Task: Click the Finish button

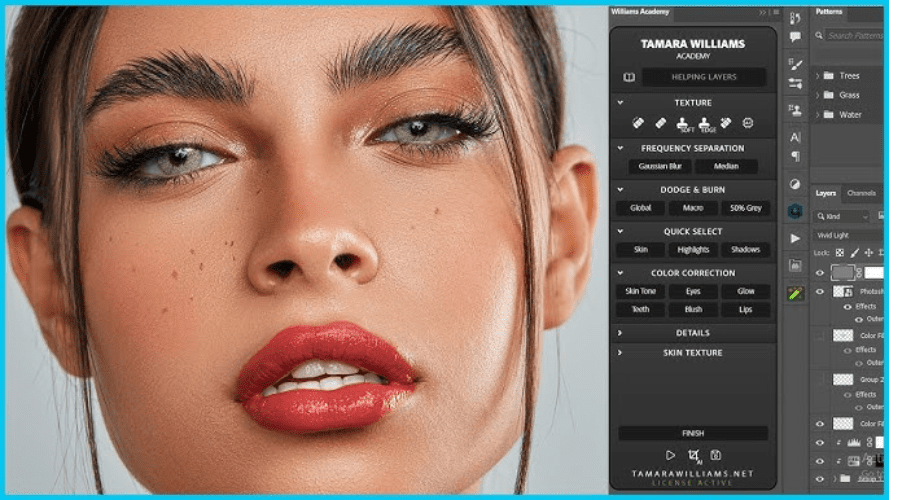Action: pyautogui.click(x=693, y=433)
